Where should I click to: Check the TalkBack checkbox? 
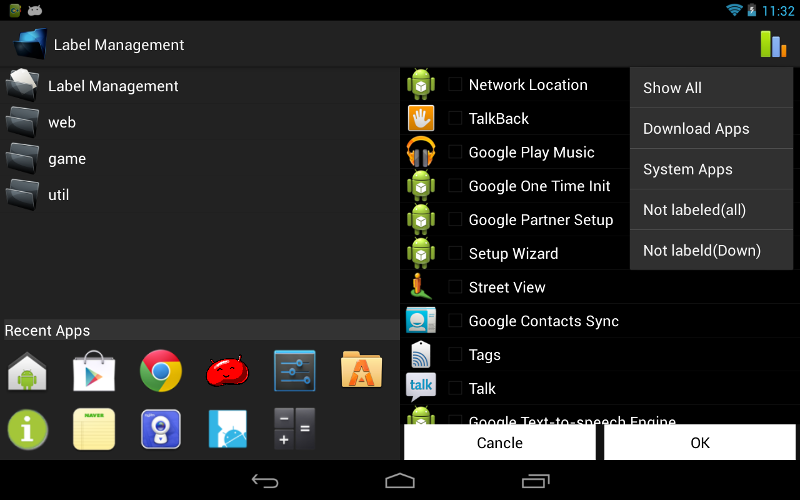(x=455, y=118)
